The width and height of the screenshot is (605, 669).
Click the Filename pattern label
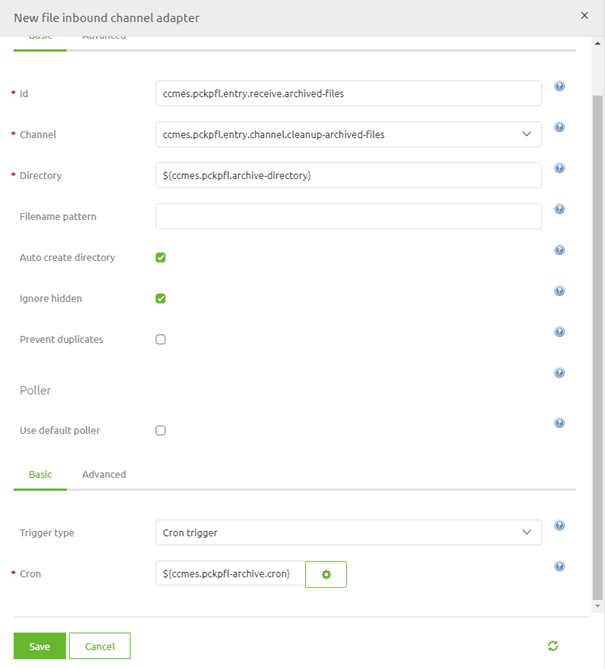pyautogui.click(x=58, y=217)
